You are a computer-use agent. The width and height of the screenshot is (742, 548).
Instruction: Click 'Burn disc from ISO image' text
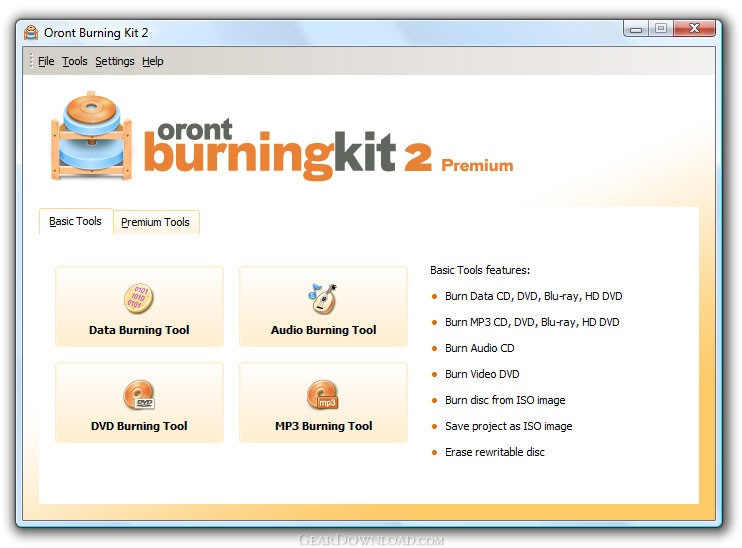click(x=505, y=400)
